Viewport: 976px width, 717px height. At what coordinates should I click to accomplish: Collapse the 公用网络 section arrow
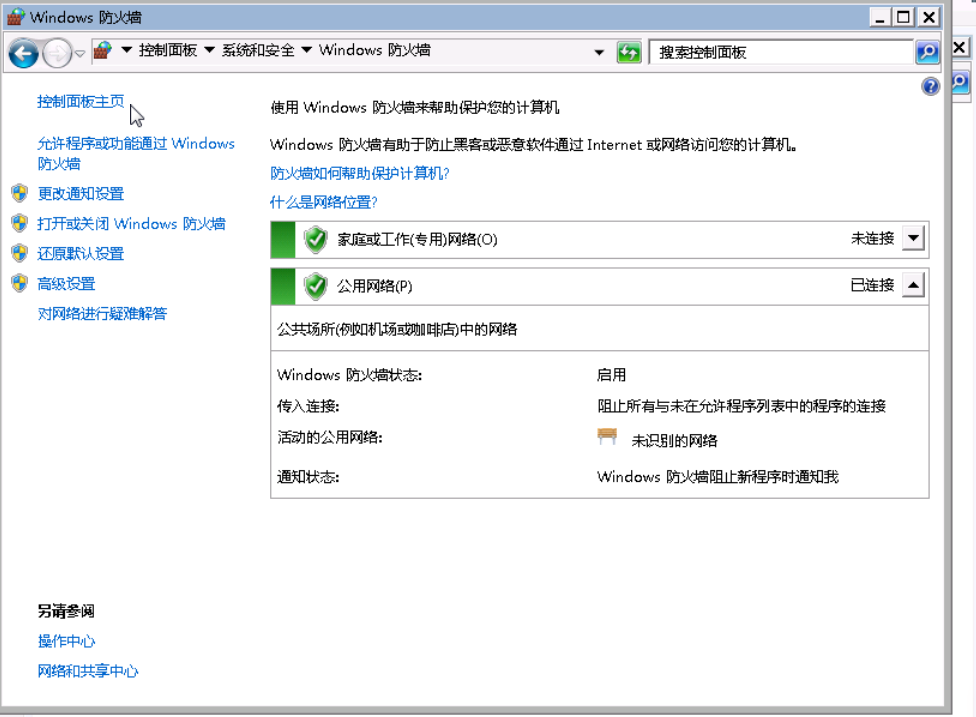pyautogui.click(x=913, y=285)
